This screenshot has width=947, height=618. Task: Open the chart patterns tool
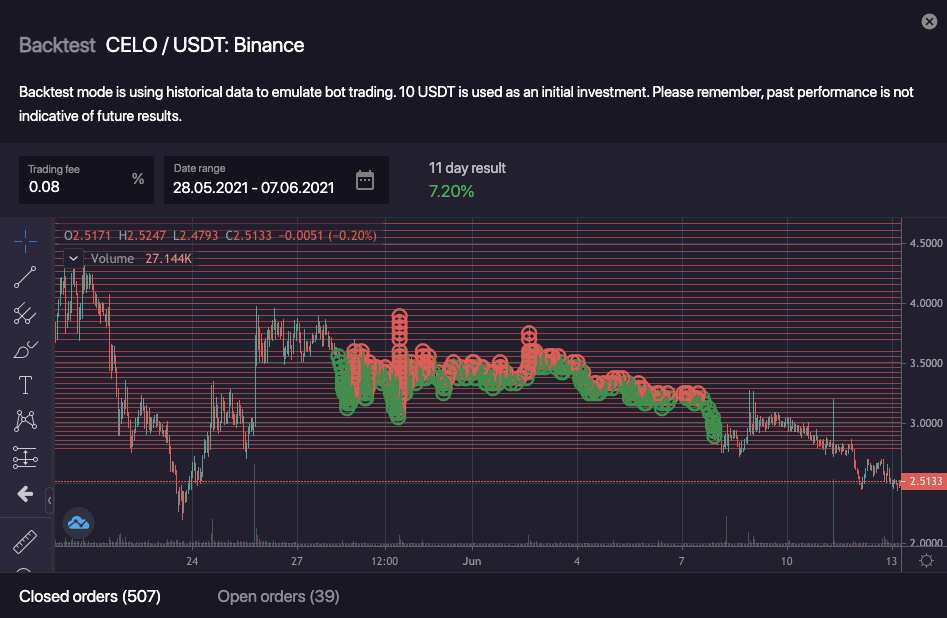pos(25,421)
